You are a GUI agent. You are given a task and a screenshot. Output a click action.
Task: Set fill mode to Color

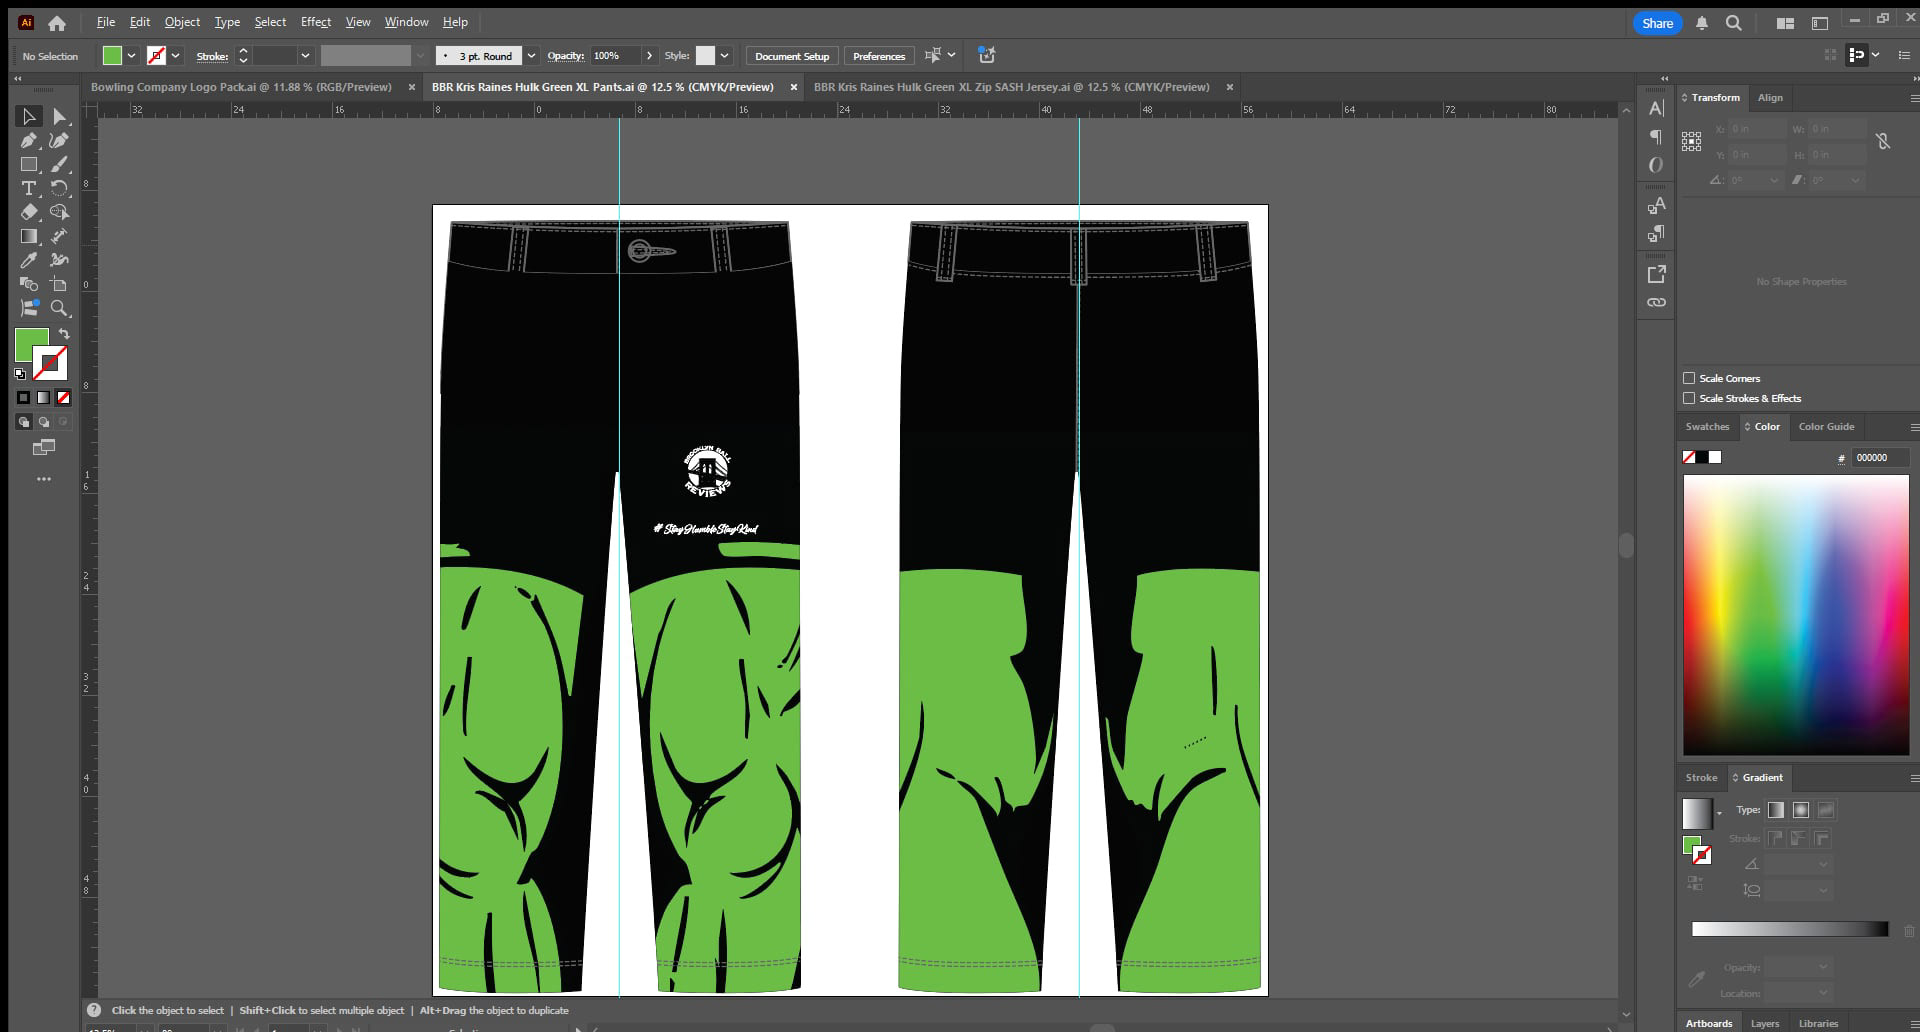point(24,398)
